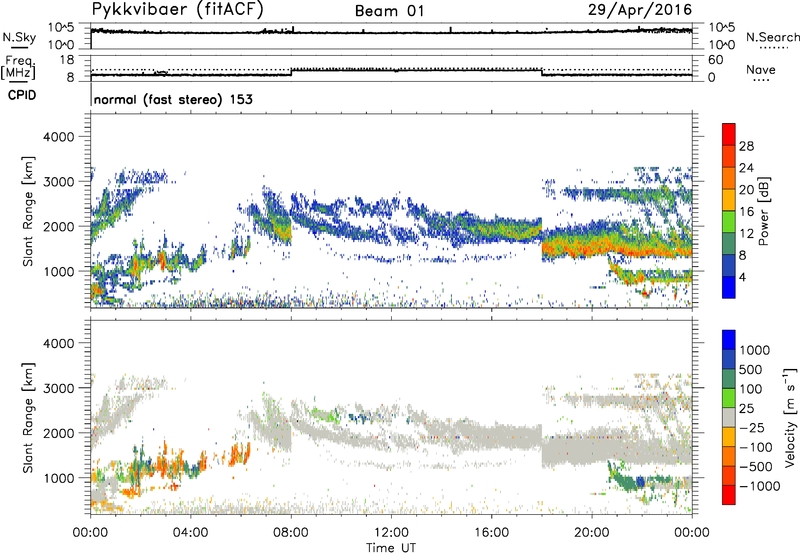Click the 60 tick on the Nave axis
Viewport: 800px width, 554px height.
point(716,60)
